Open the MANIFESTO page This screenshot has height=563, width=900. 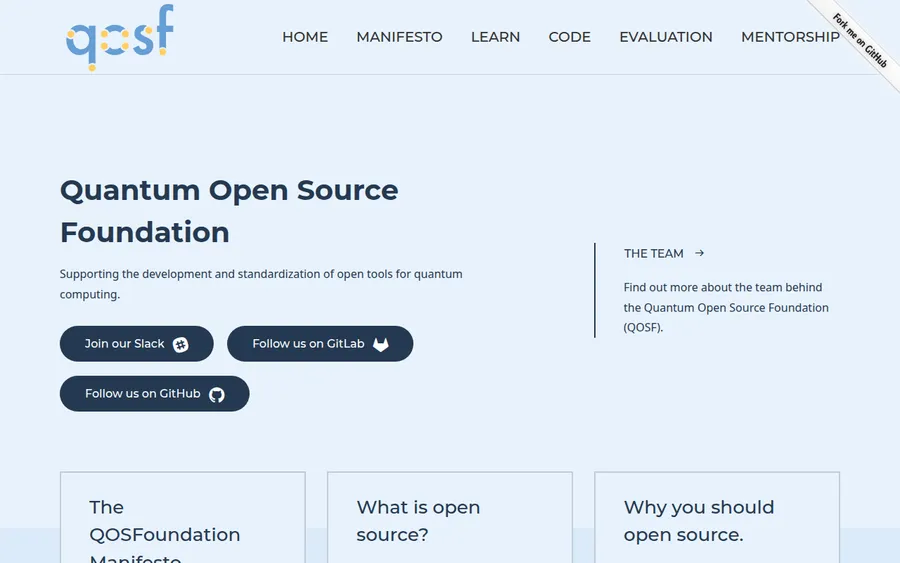coord(399,37)
